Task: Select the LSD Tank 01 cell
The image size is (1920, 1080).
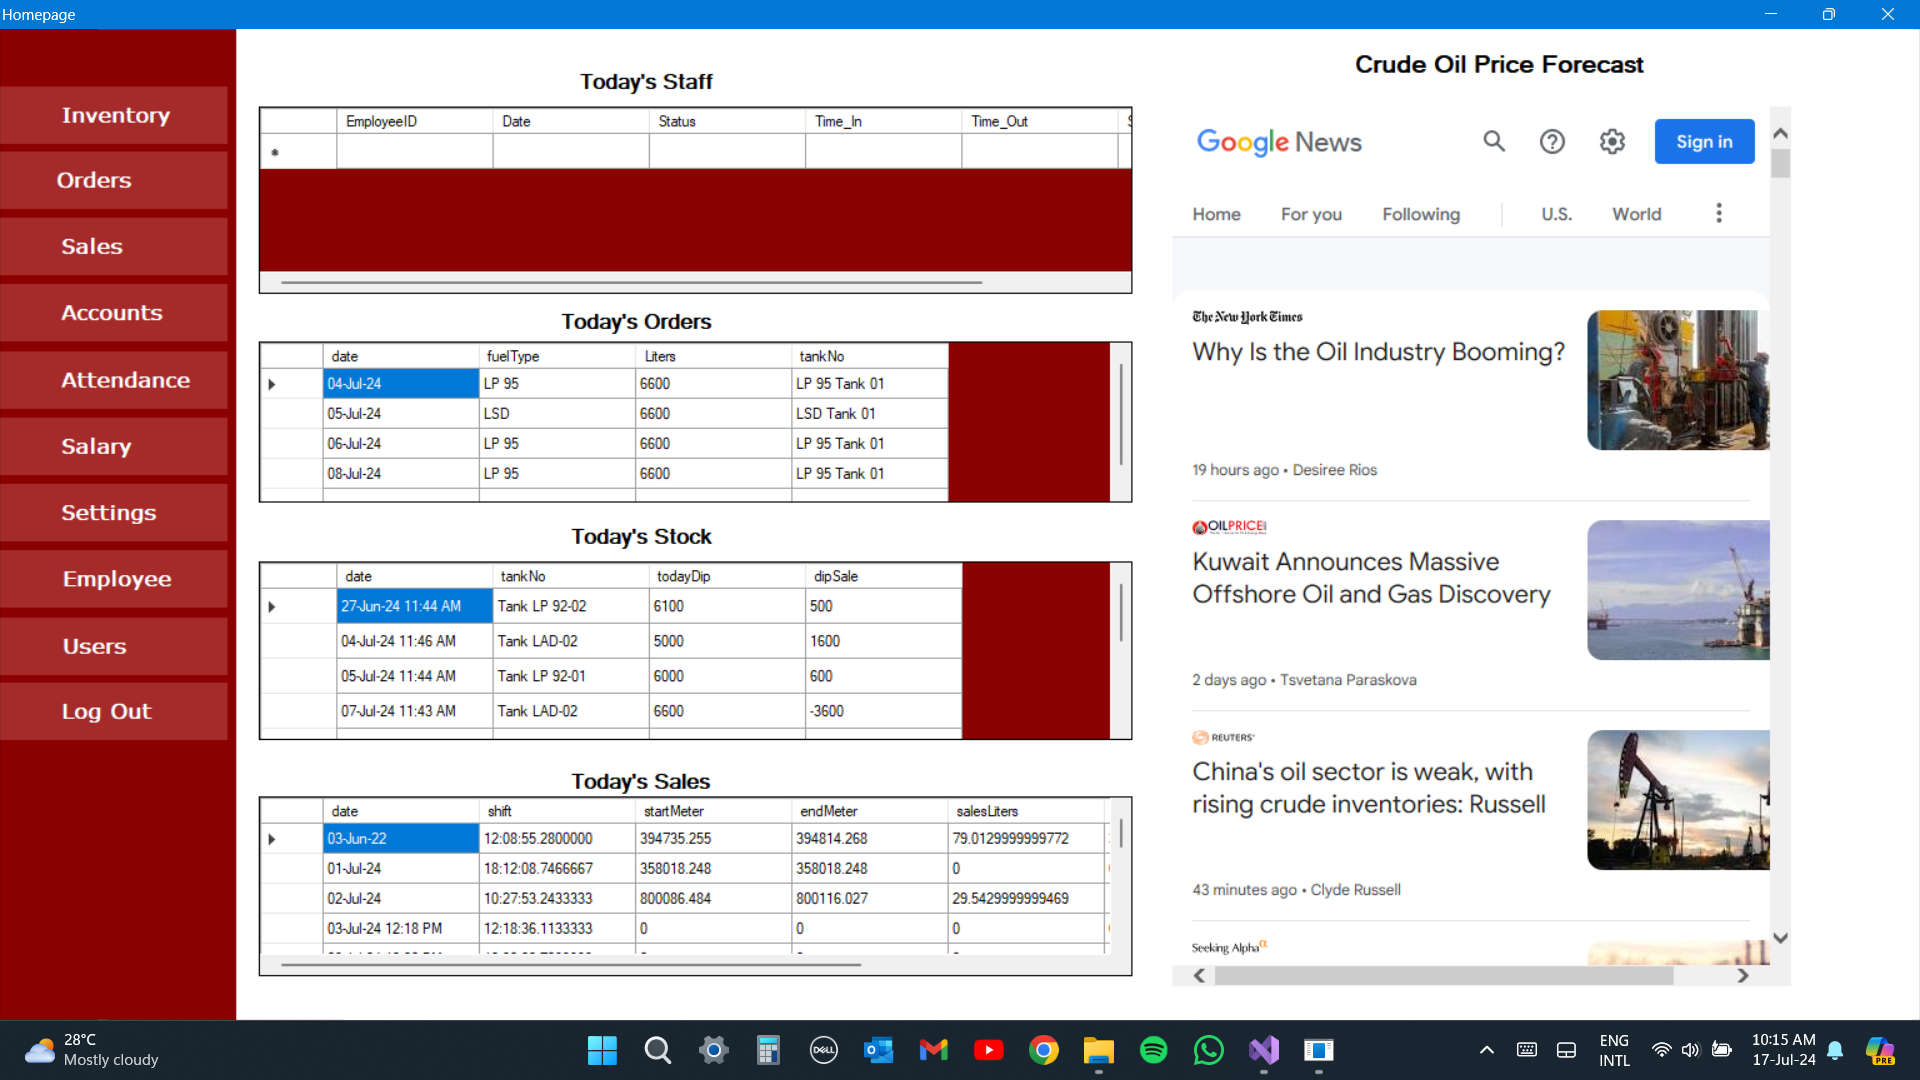Action: pos(870,414)
